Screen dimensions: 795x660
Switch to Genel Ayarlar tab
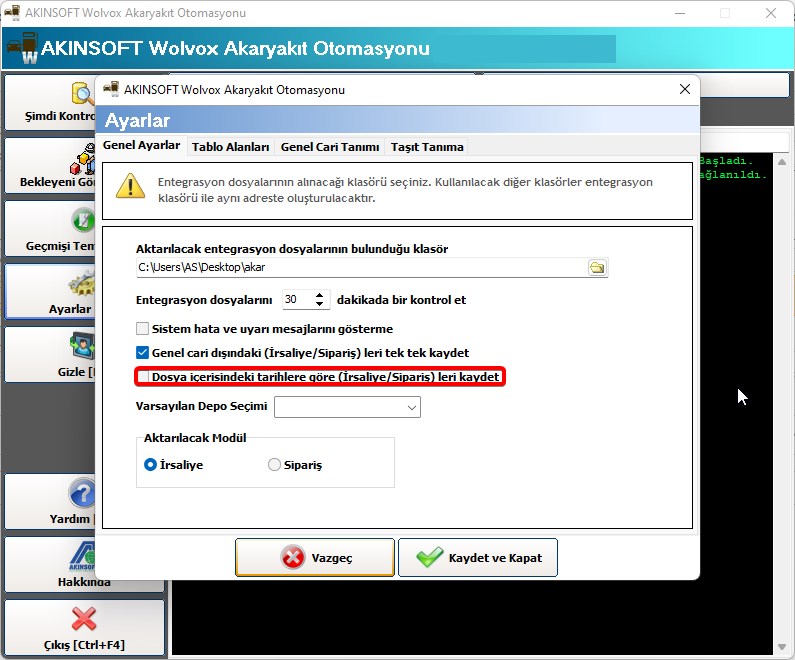[141, 145]
